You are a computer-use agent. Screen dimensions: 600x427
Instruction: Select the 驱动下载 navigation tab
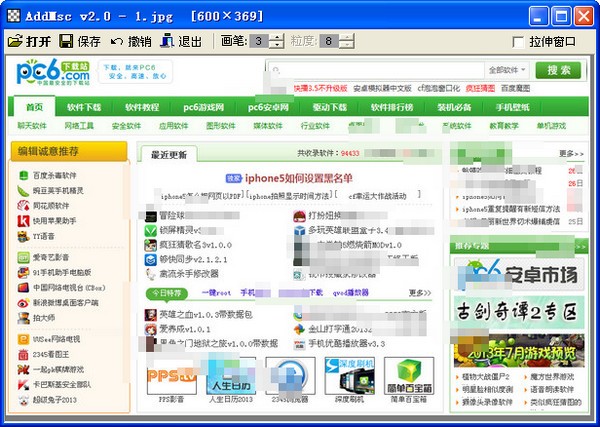(x=329, y=107)
